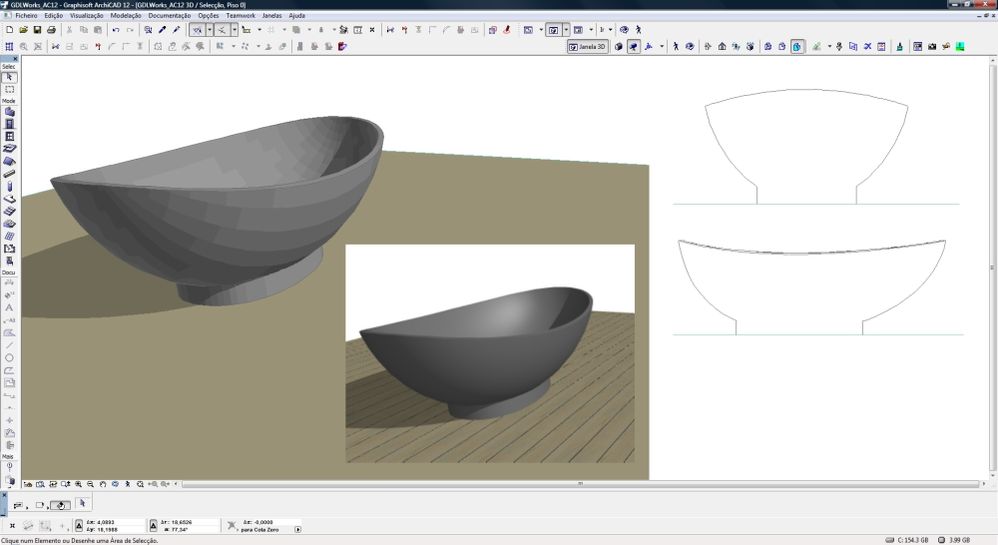Open the Teamwork menu

click(240, 16)
